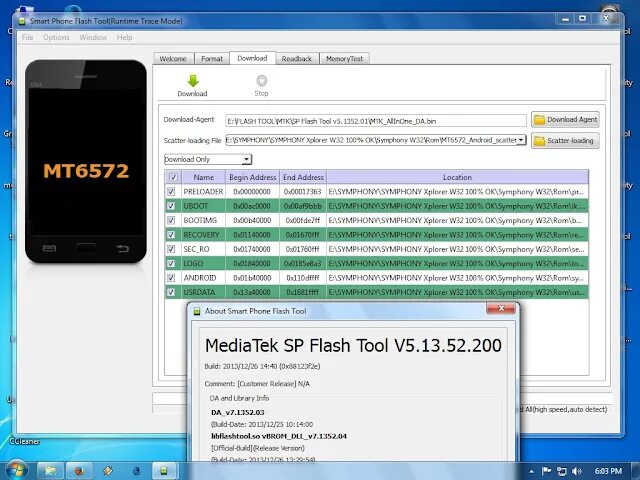
Task: Click the End Address column header
Action: (x=303, y=178)
